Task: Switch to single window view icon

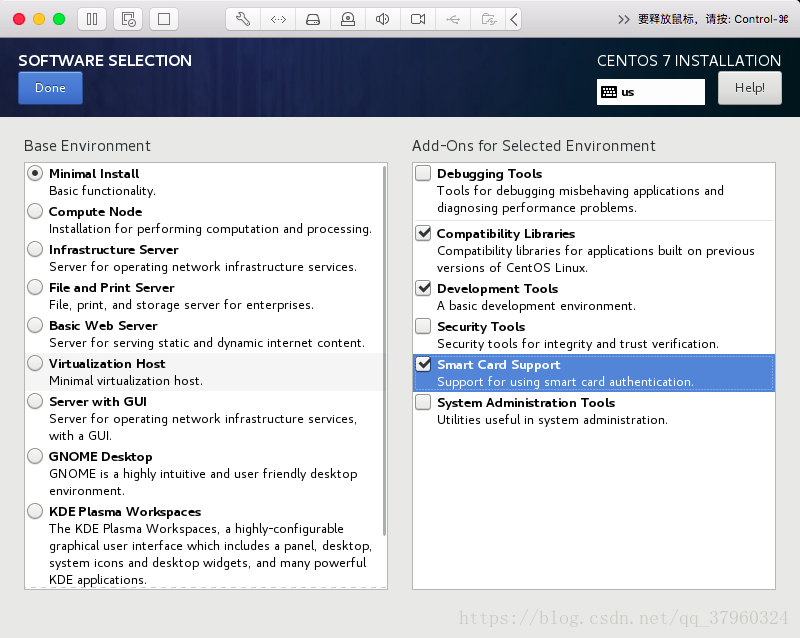Action: point(164,19)
